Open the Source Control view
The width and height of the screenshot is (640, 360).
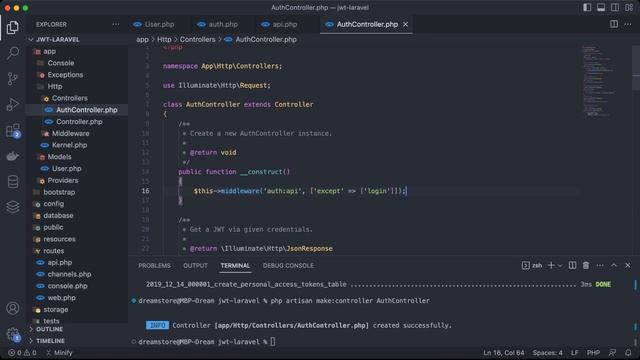[13, 78]
